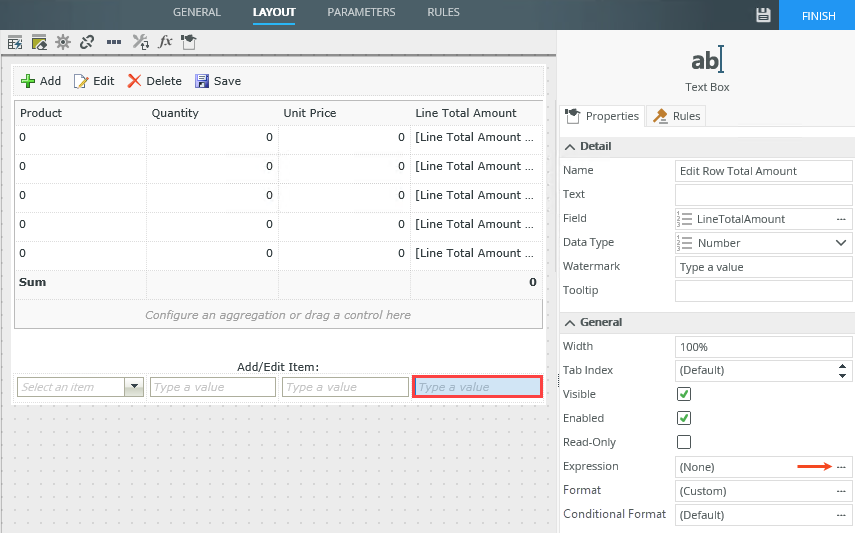Toggle the Enabled checkbox
Screen dimensions: 855x533
[684, 418]
